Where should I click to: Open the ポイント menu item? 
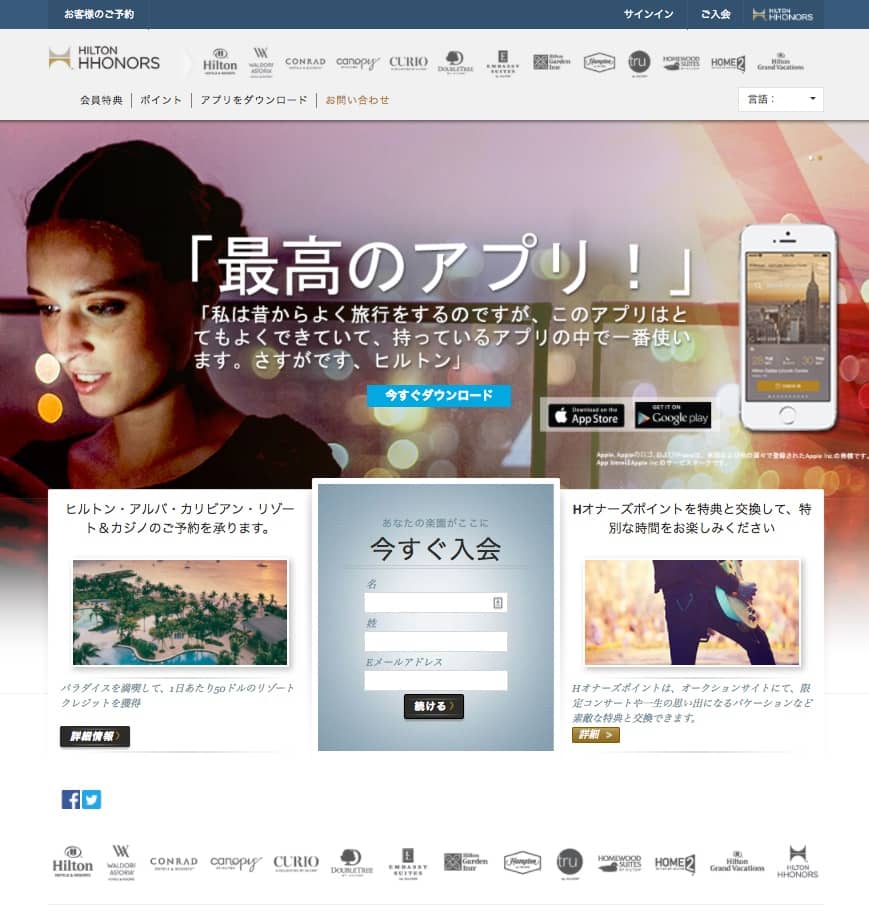click(x=161, y=100)
